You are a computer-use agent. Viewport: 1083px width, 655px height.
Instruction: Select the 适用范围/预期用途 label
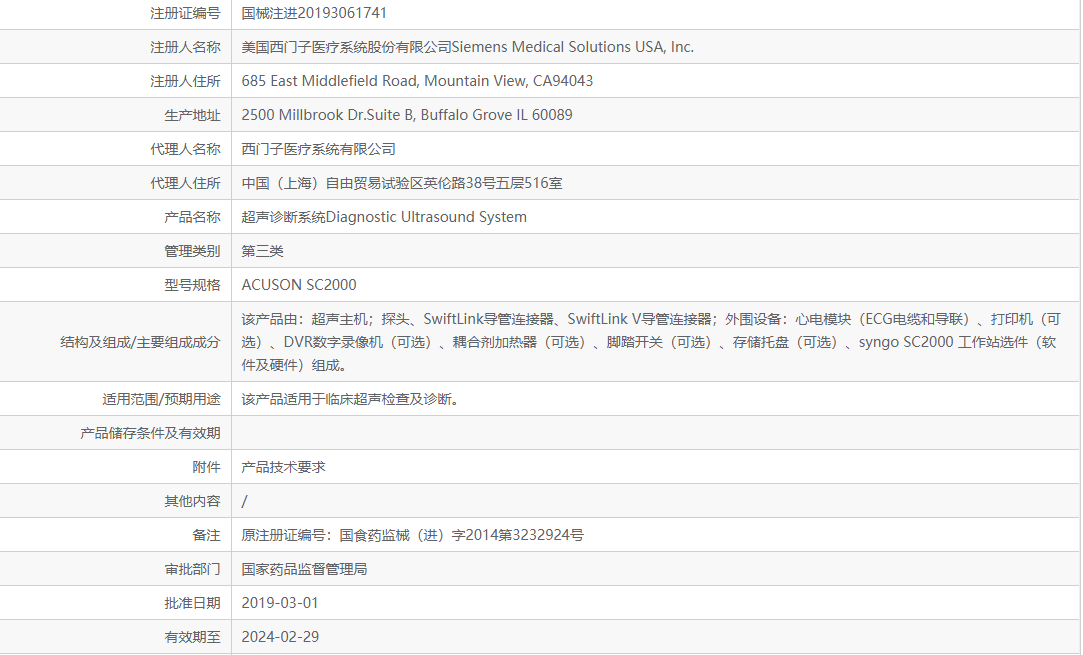tap(161, 399)
